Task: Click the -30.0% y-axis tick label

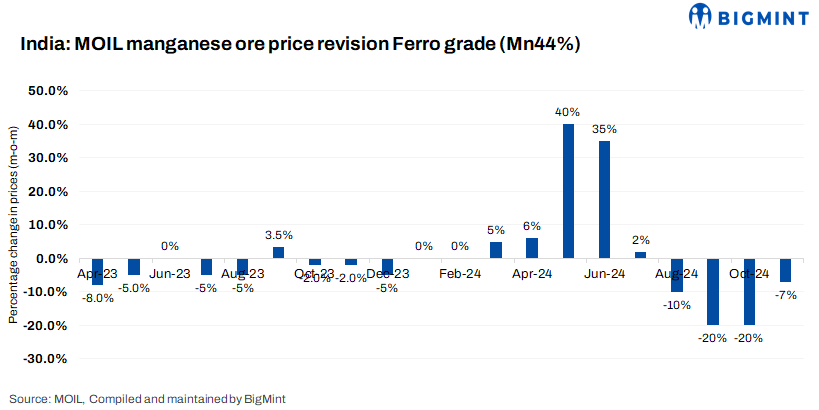Action: tap(45, 358)
